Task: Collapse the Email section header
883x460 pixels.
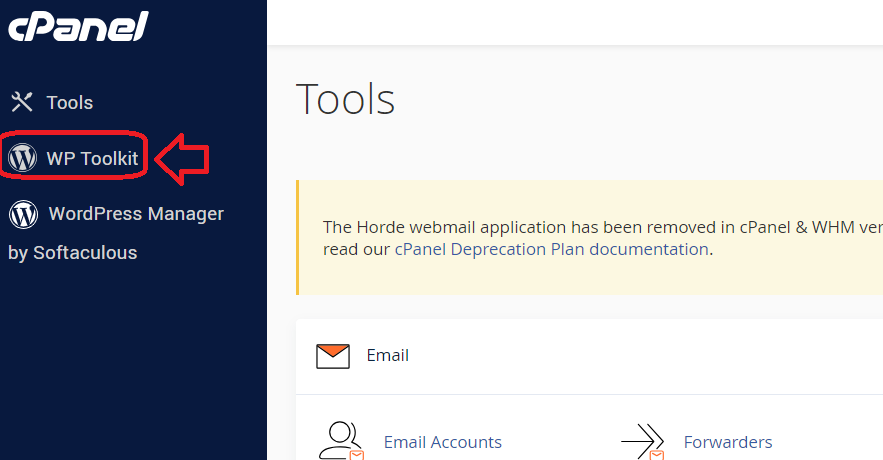Action: point(589,356)
